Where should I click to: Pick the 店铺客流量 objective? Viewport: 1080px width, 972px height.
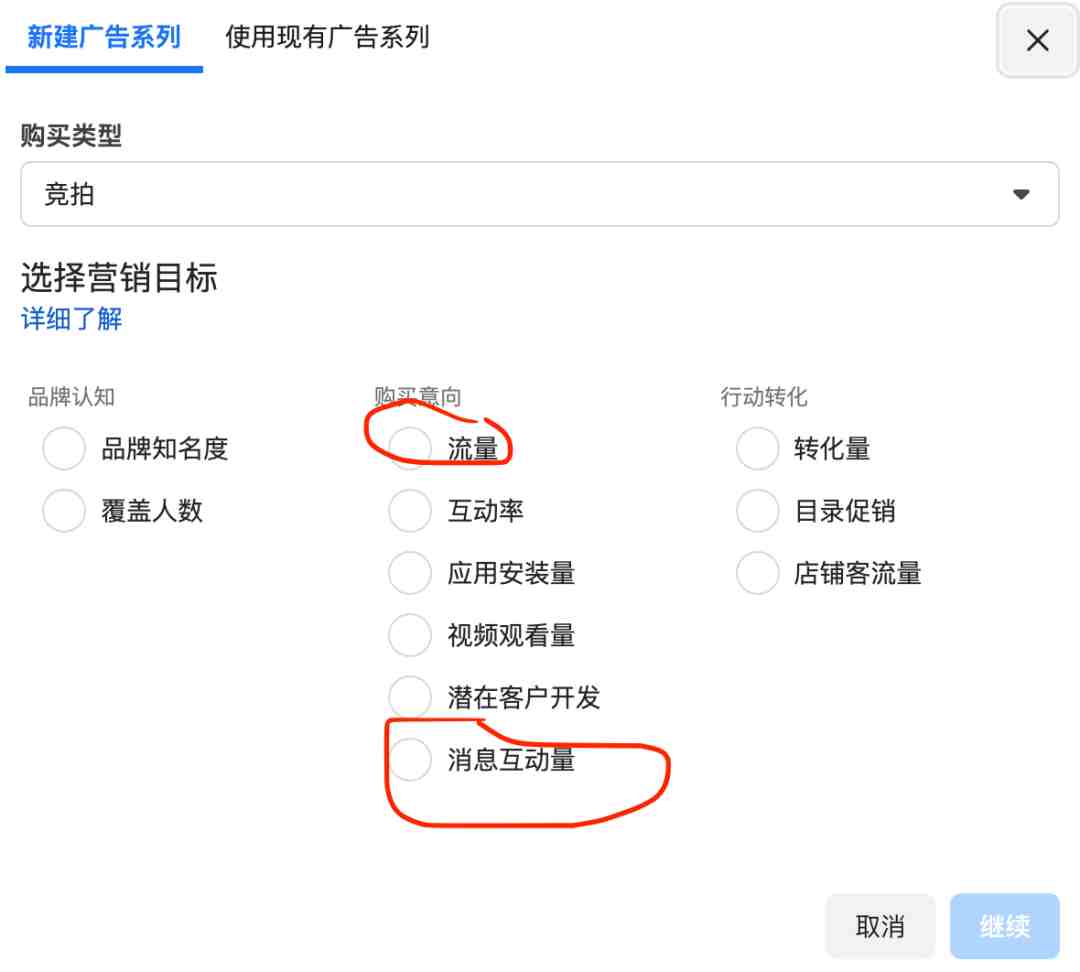pyautogui.click(x=758, y=572)
